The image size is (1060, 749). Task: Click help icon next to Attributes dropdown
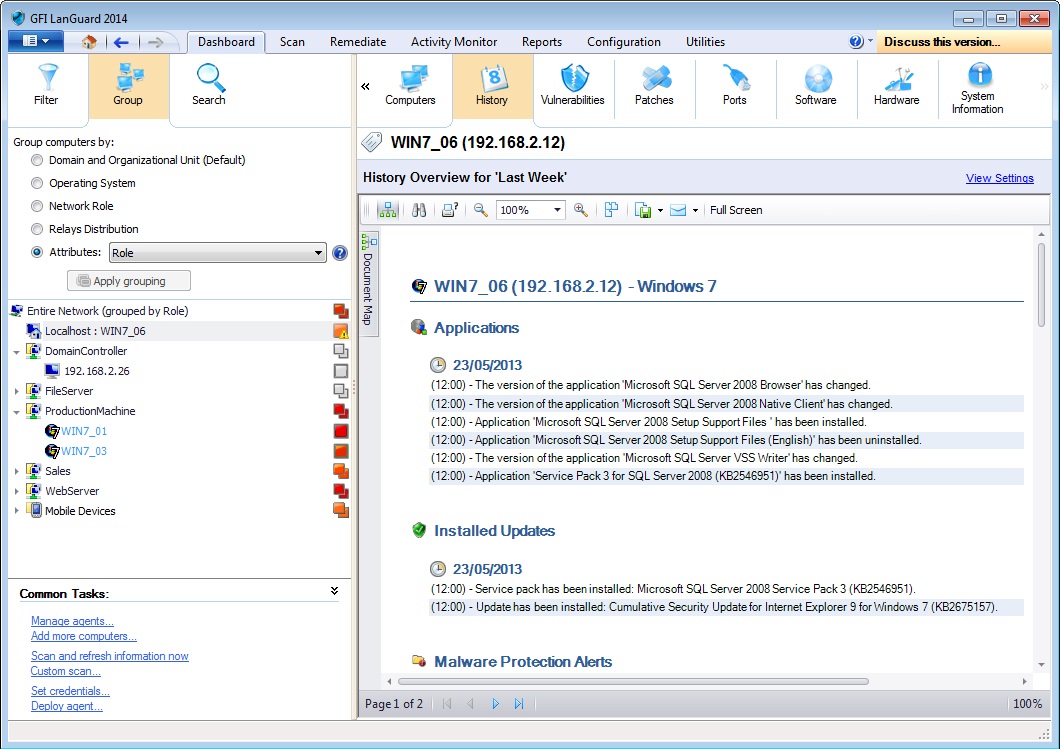click(340, 253)
